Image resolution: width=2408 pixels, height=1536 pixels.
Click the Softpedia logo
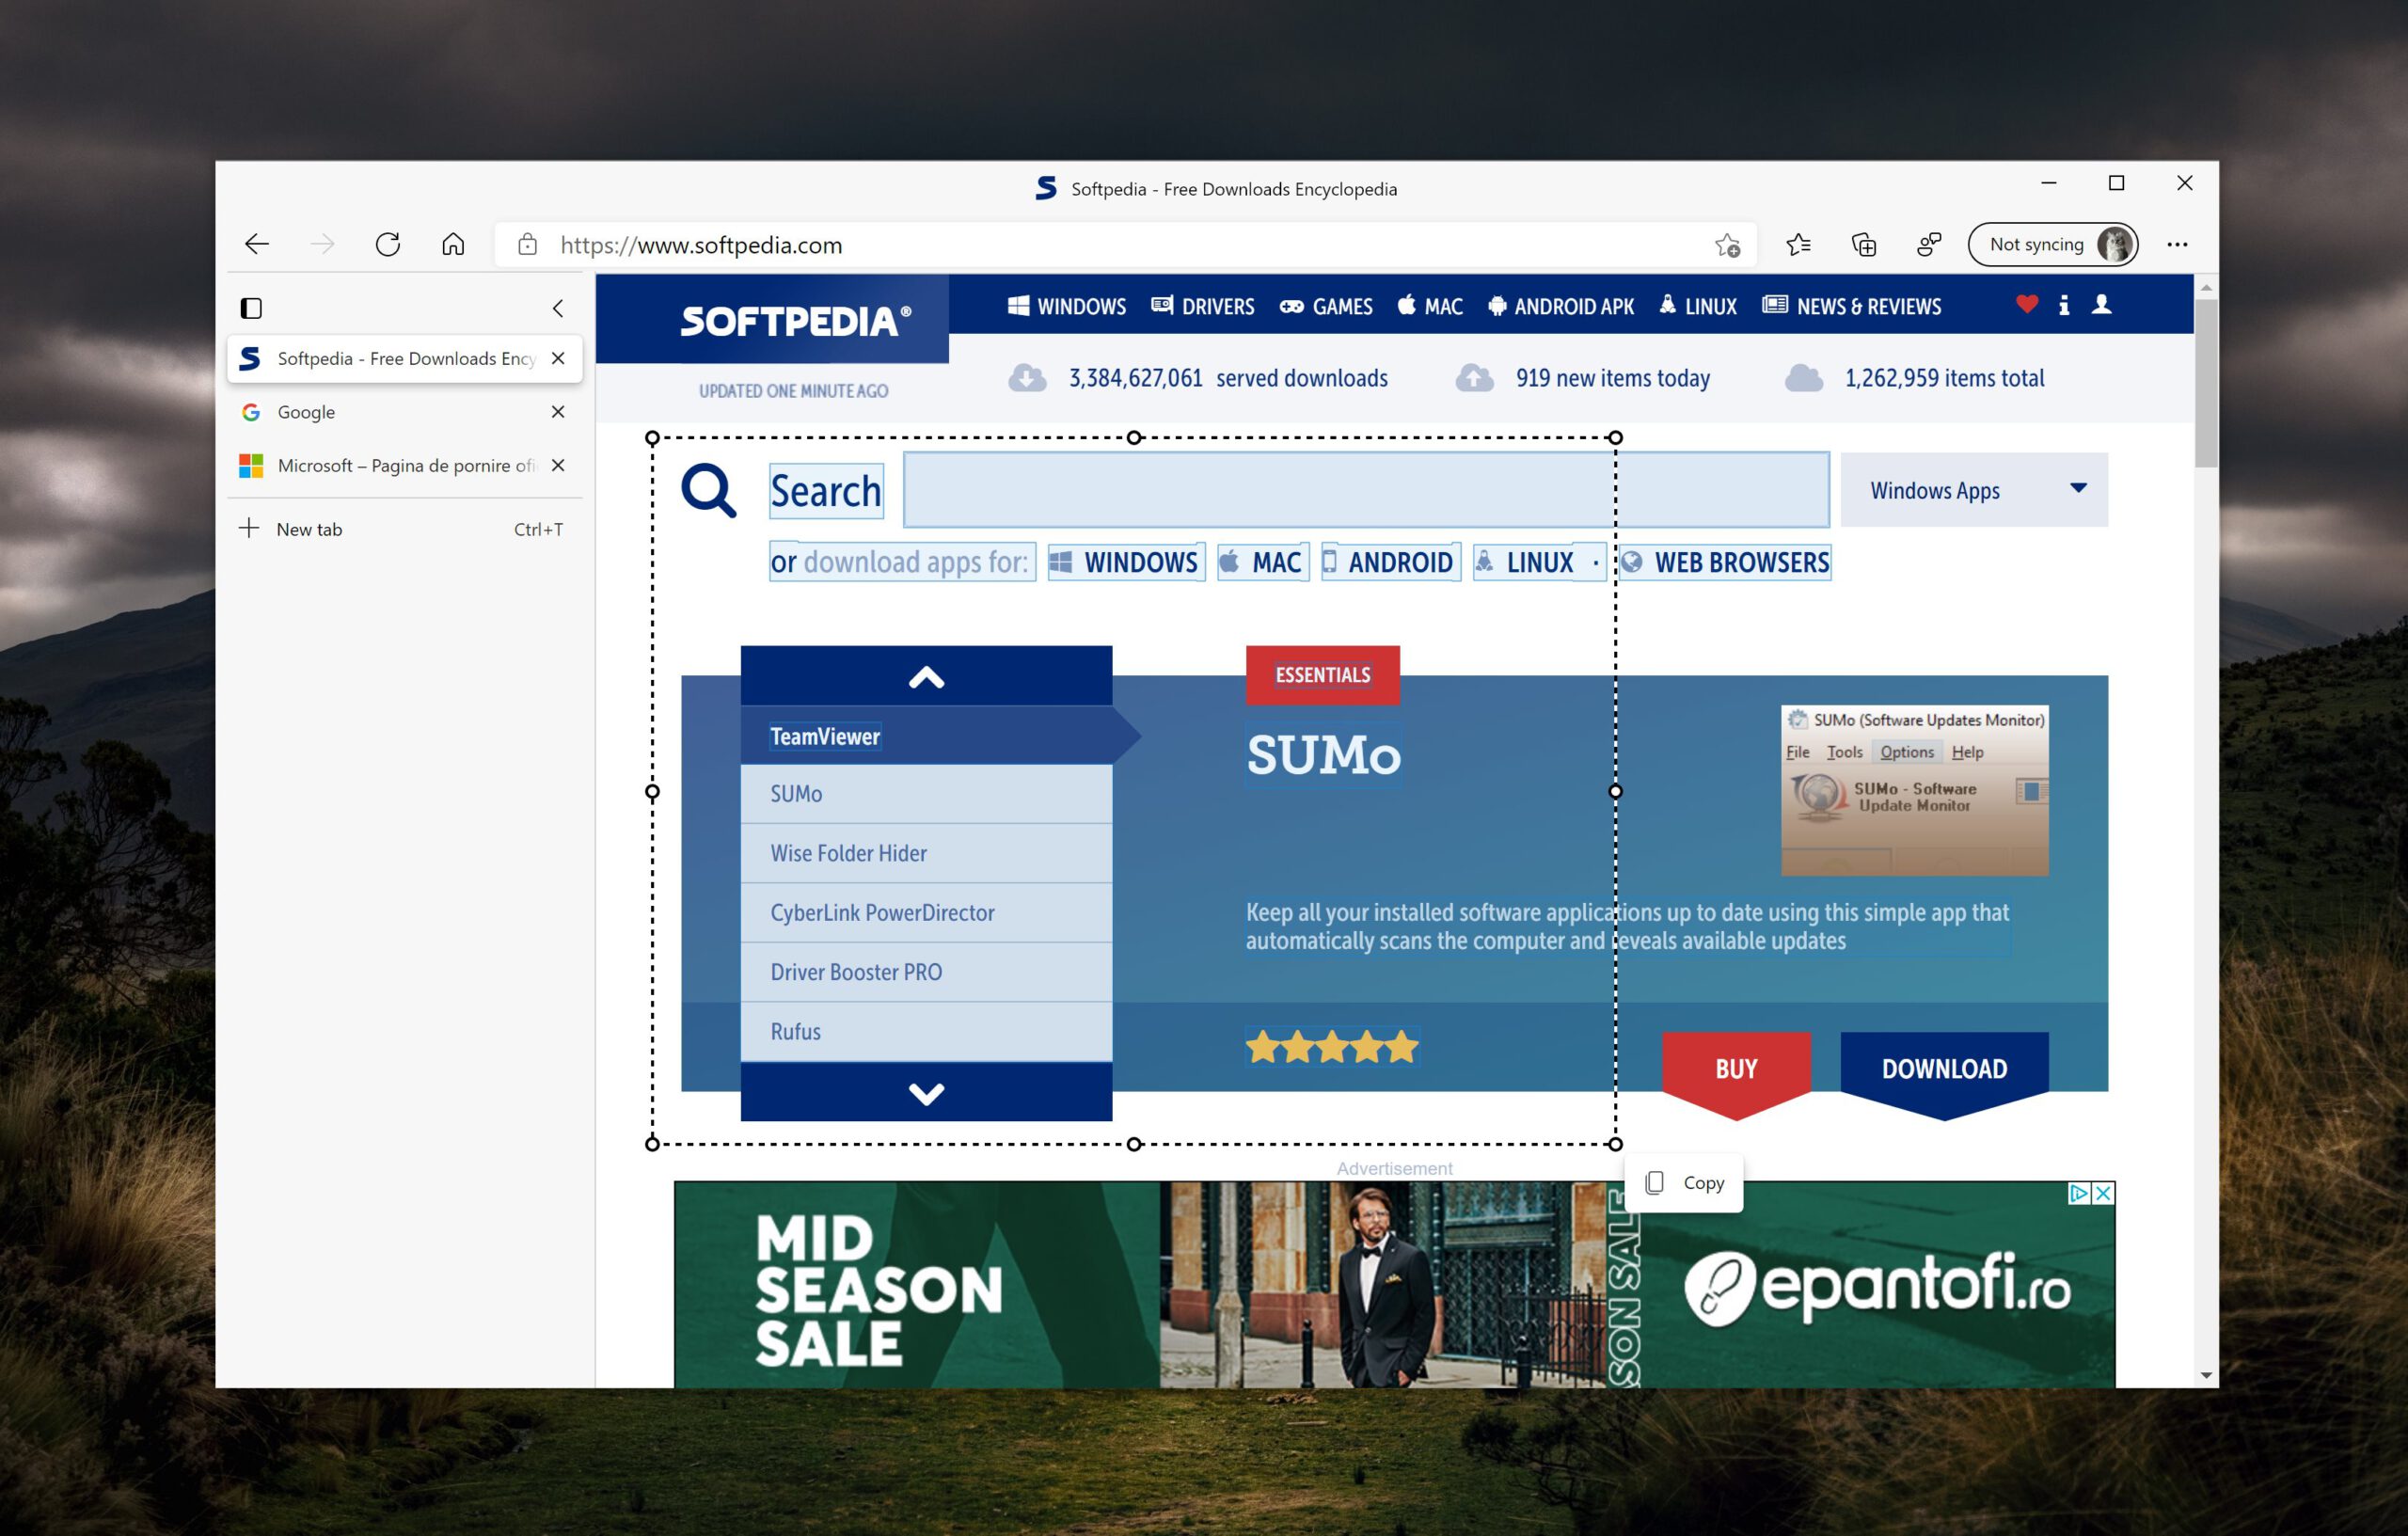point(795,321)
